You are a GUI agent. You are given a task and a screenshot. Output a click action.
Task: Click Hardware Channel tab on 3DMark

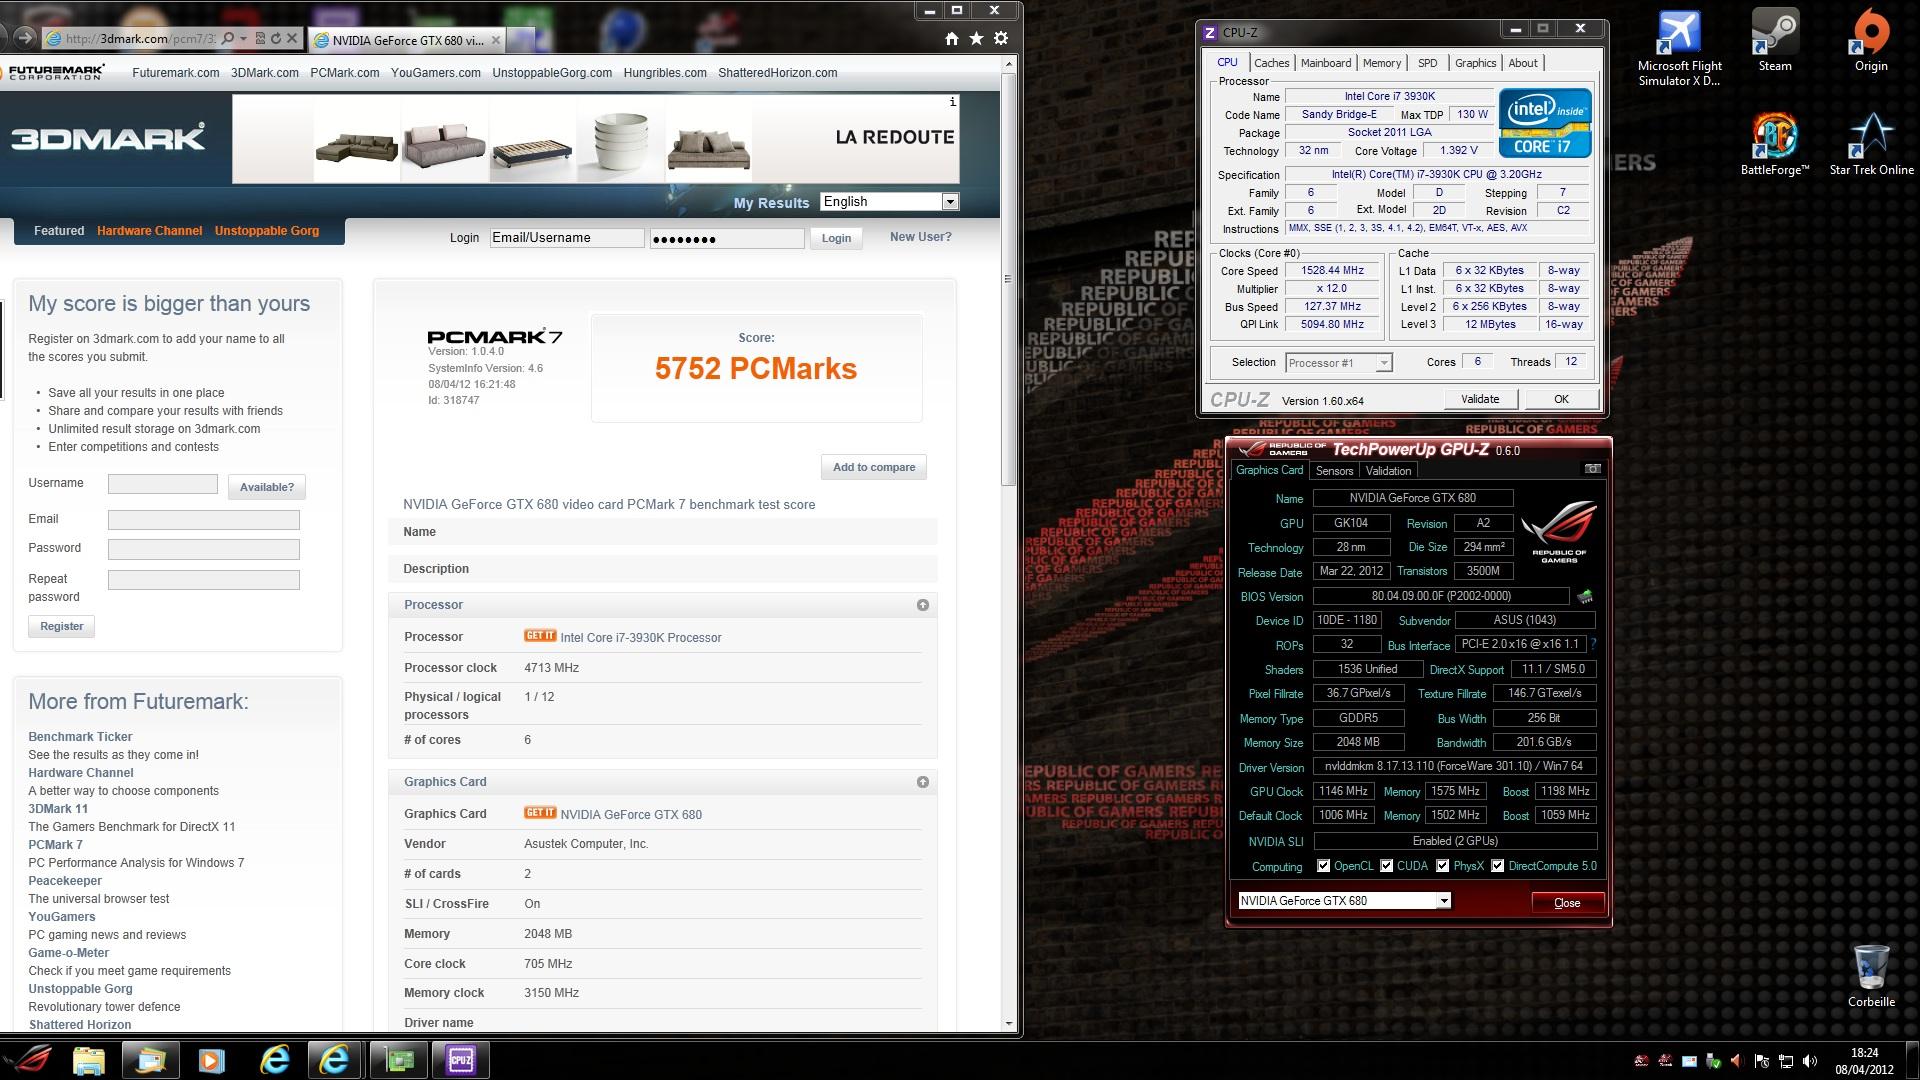click(x=149, y=231)
